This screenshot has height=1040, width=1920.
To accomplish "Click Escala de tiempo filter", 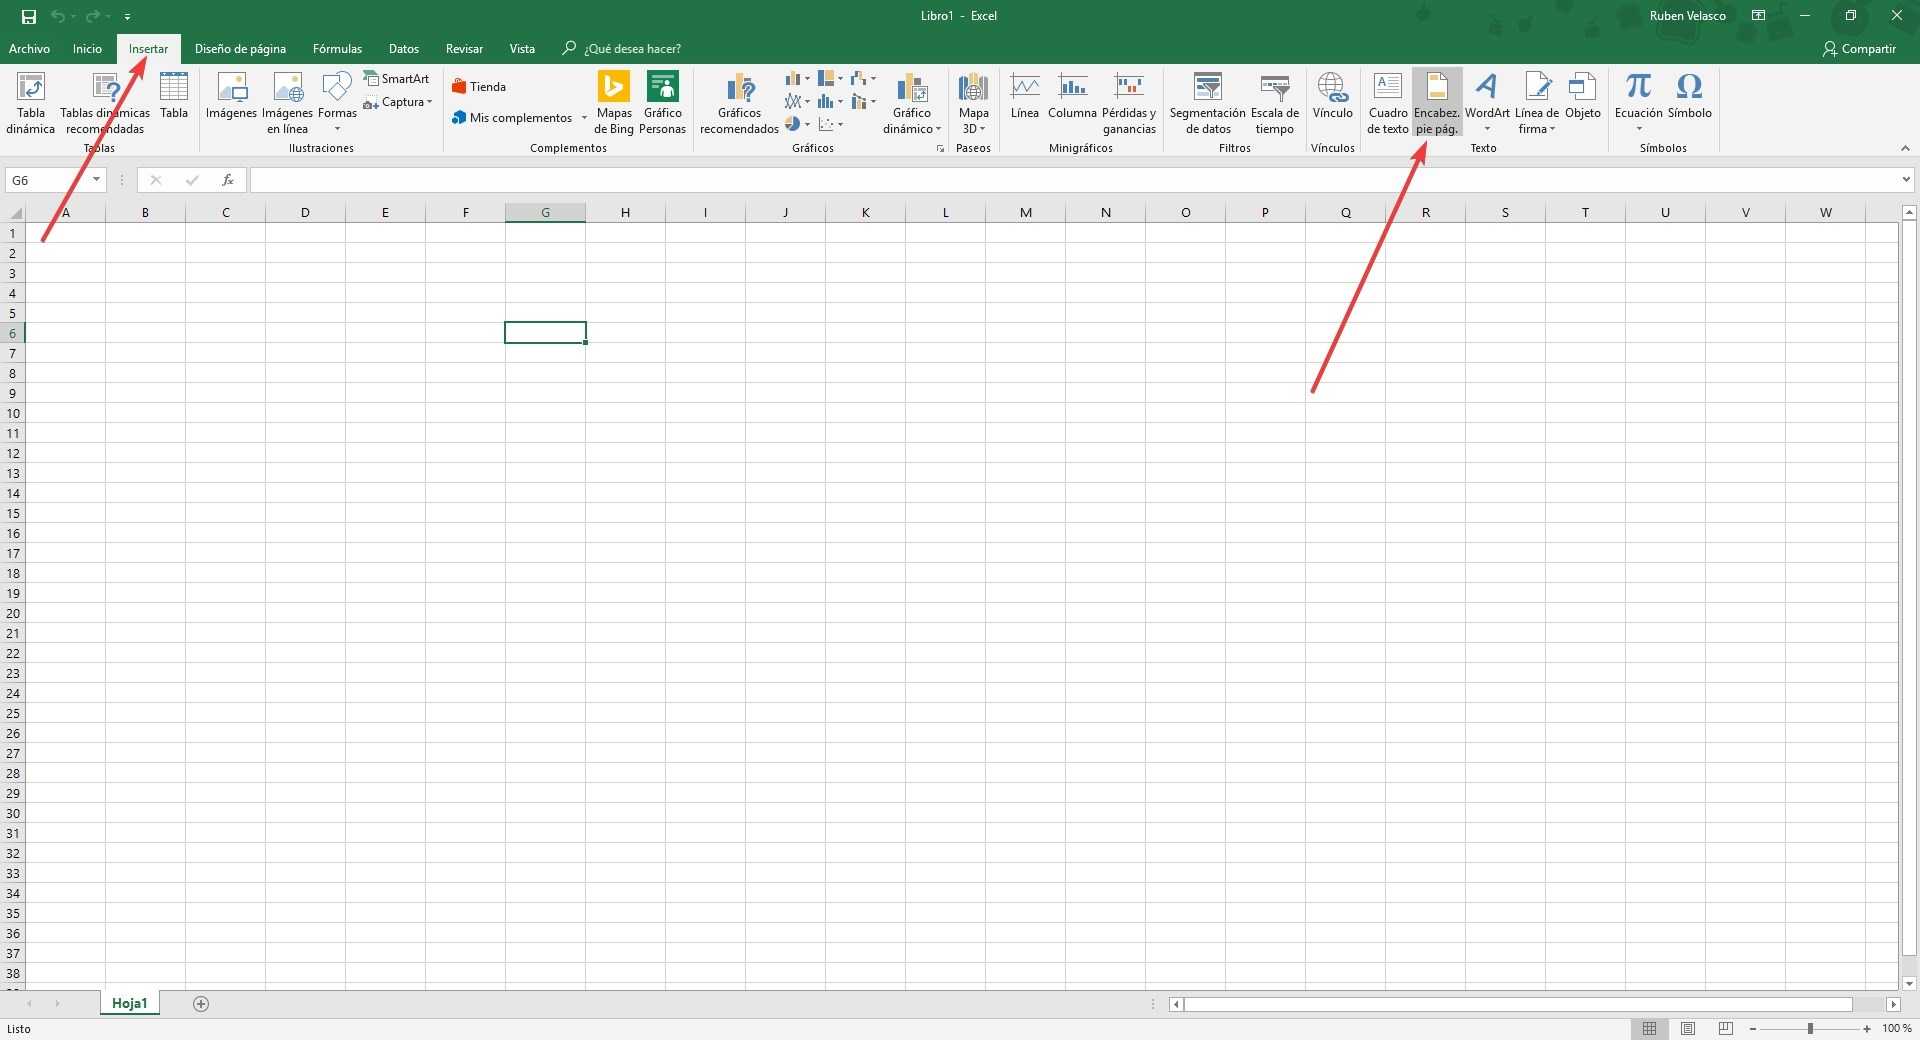I will tap(1274, 102).
